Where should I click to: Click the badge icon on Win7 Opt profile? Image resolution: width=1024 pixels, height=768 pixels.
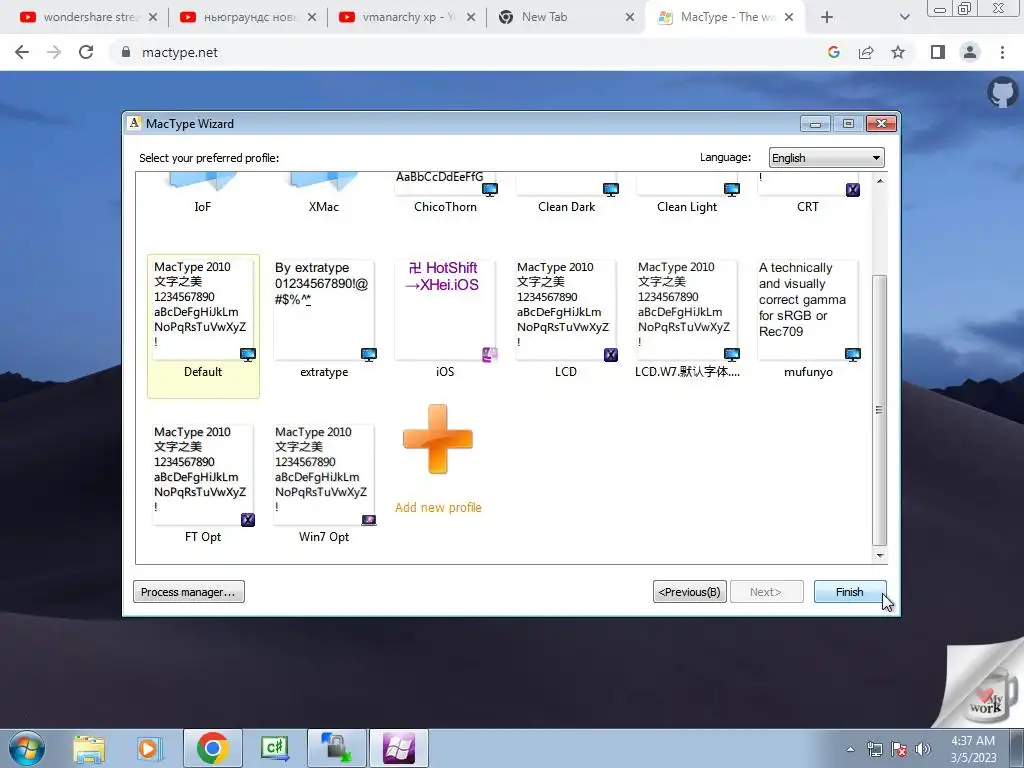pos(369,520)
